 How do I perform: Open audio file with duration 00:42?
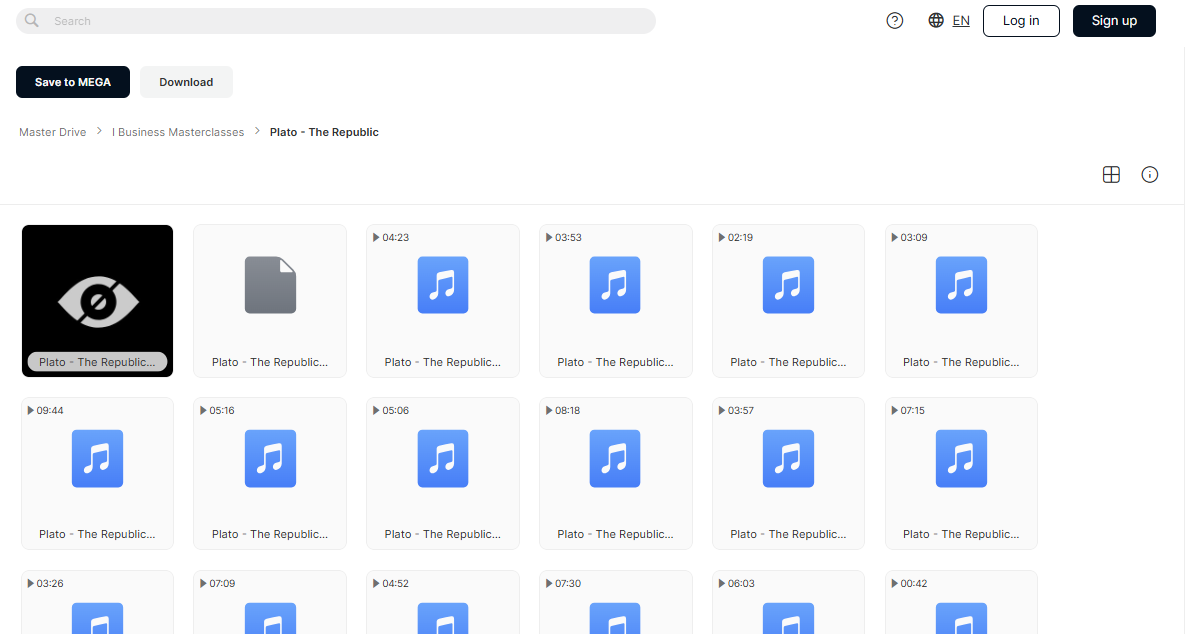pyautogui.click(x=961, y=602)
